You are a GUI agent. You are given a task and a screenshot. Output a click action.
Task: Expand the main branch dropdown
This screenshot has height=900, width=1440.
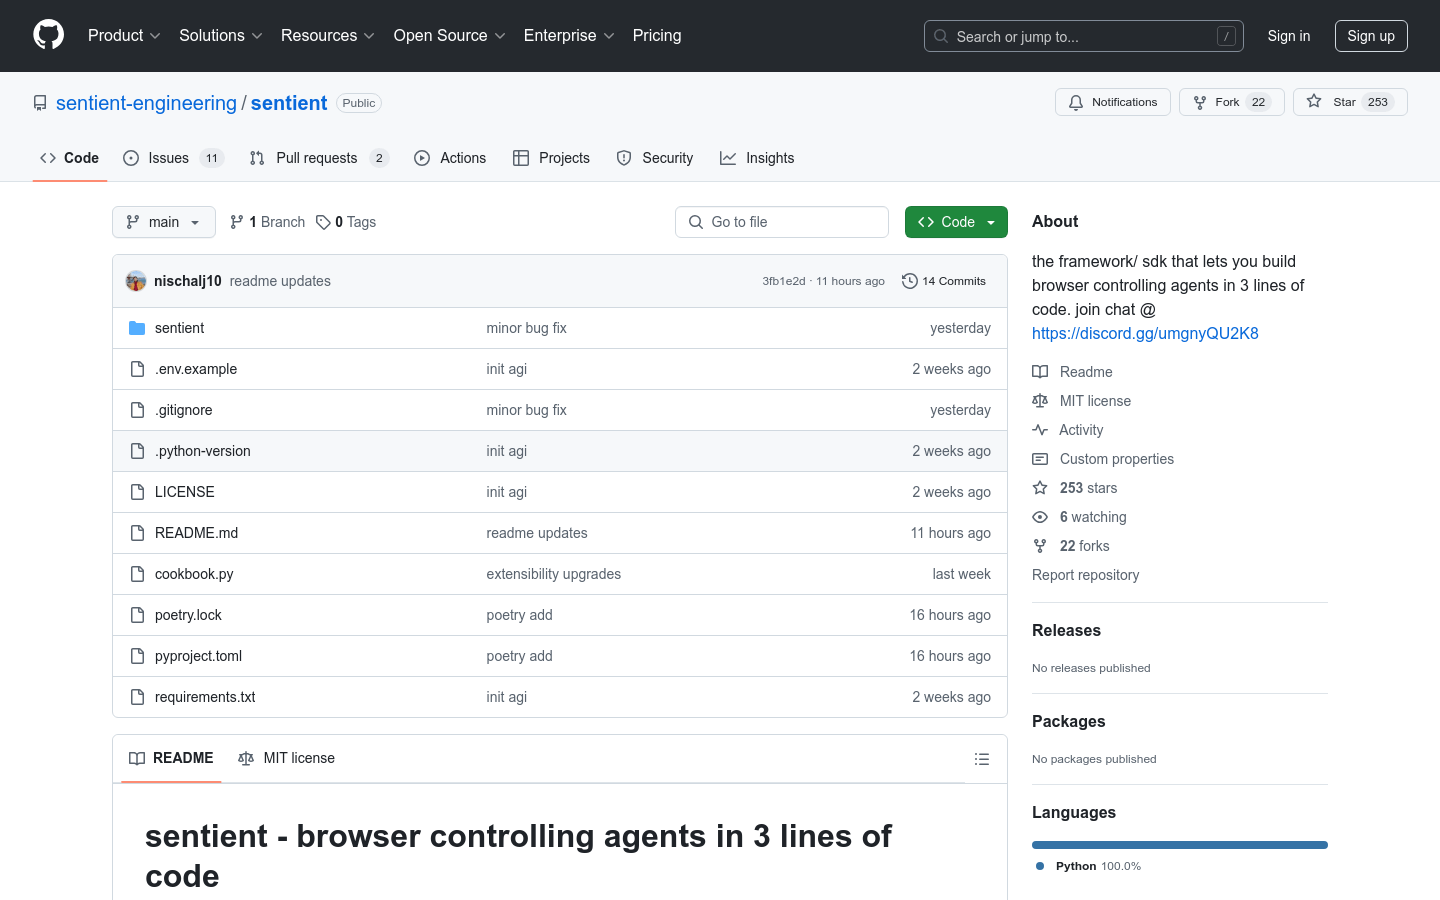(164, 222)
